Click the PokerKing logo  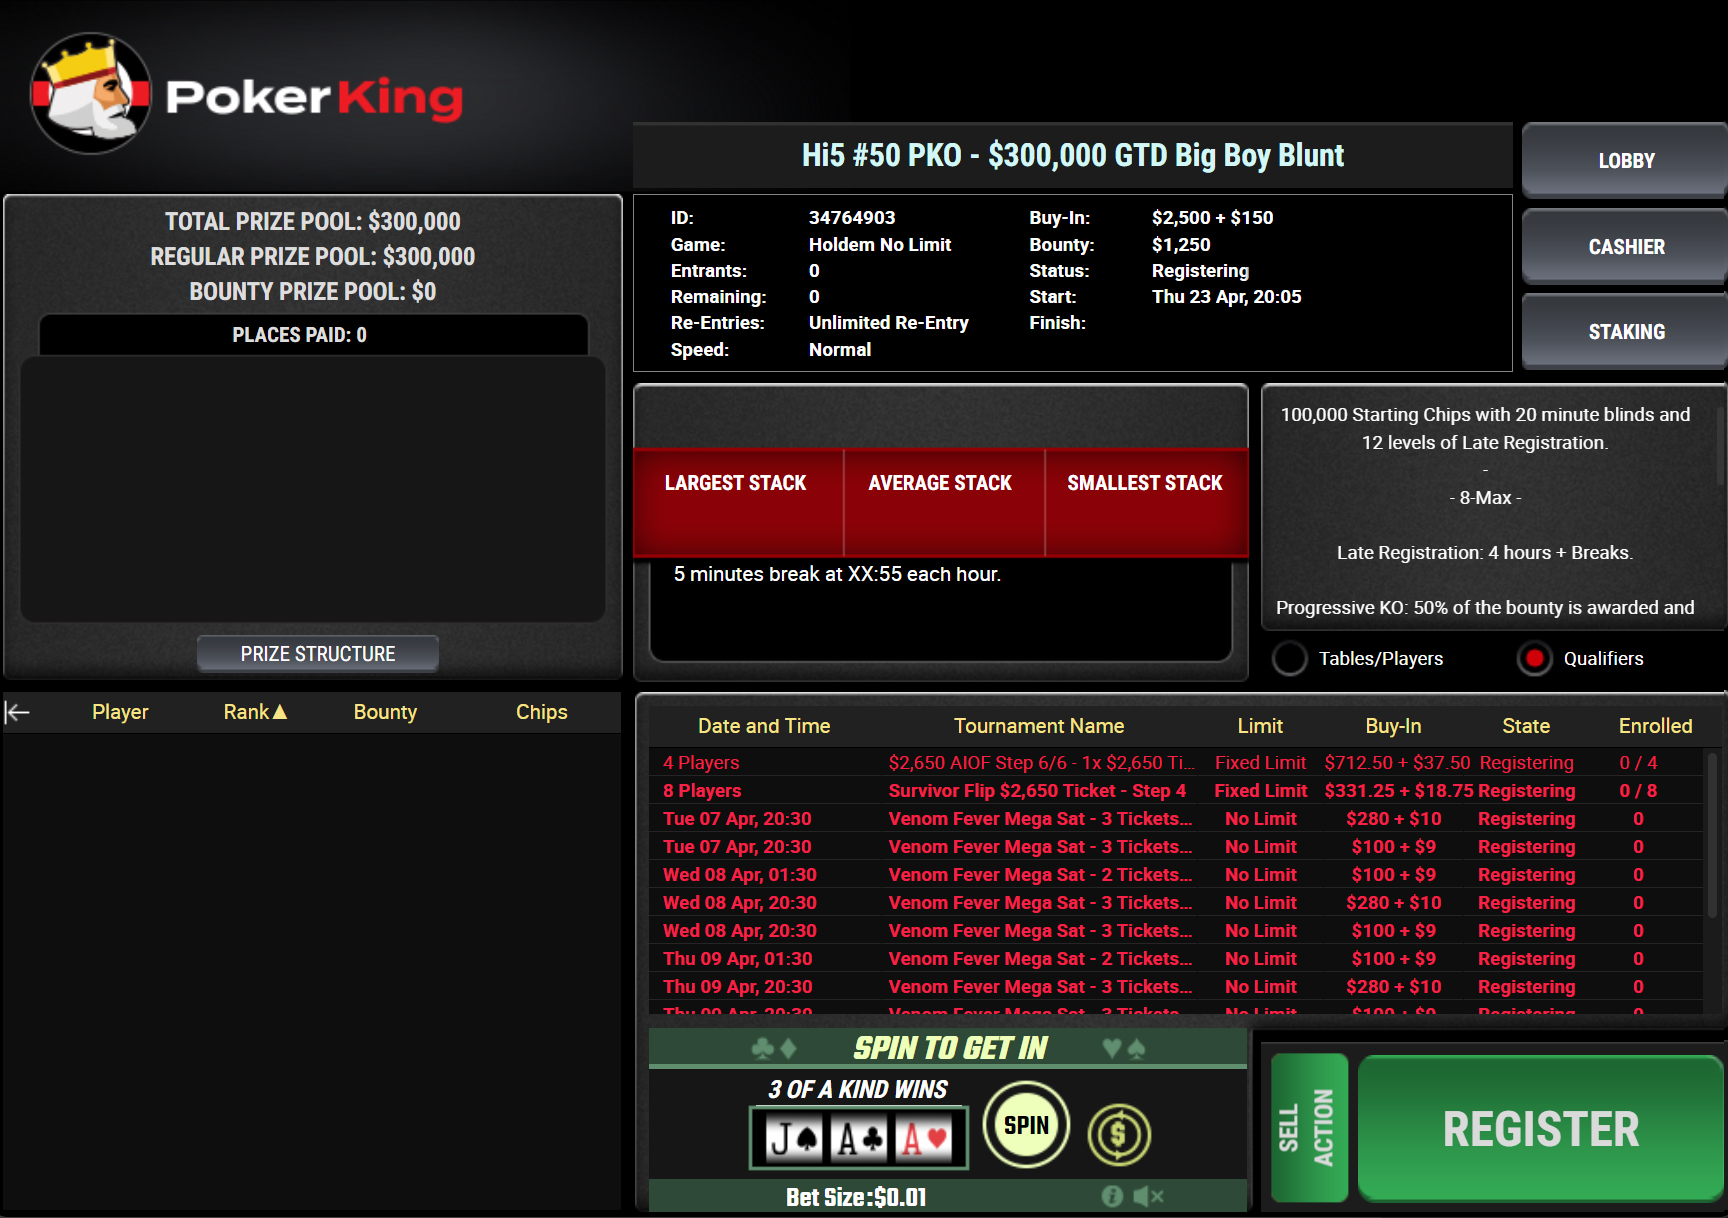(x=246, y=95)
